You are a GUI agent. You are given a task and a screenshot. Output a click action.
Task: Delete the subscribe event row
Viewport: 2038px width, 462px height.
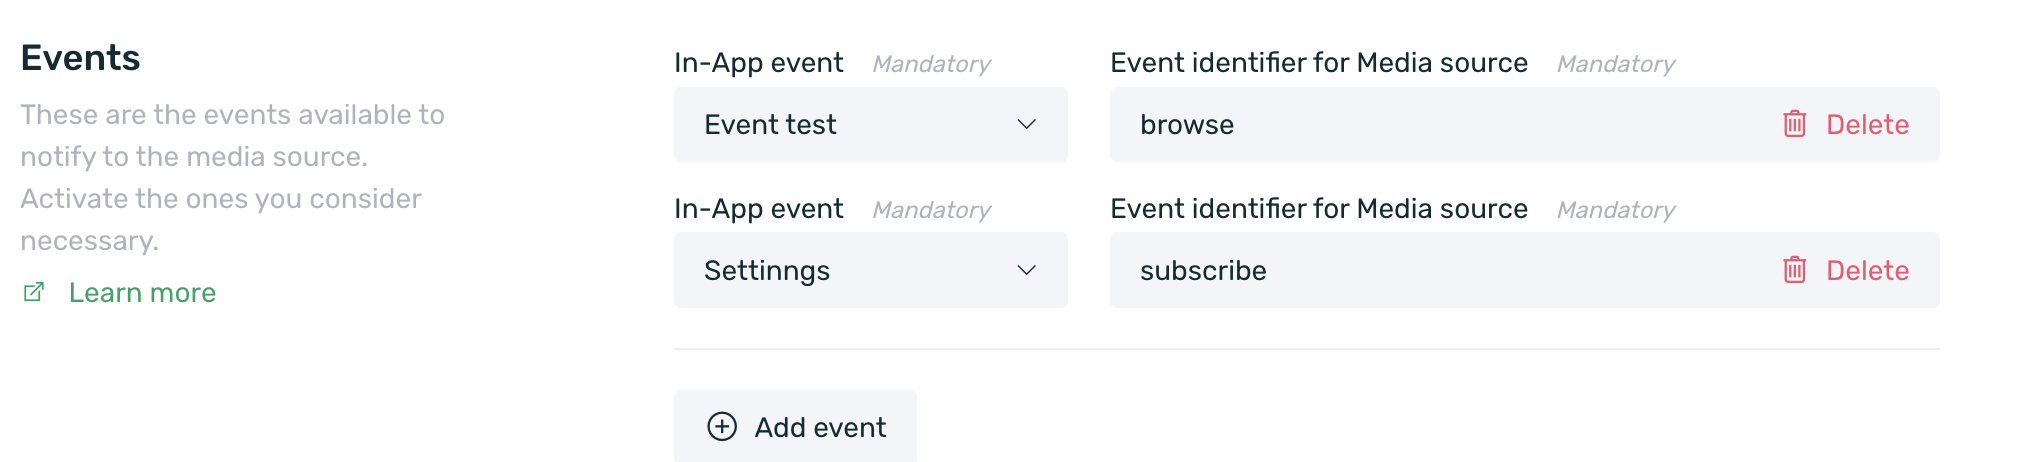pyautogui.click(x=1866, y=270)
